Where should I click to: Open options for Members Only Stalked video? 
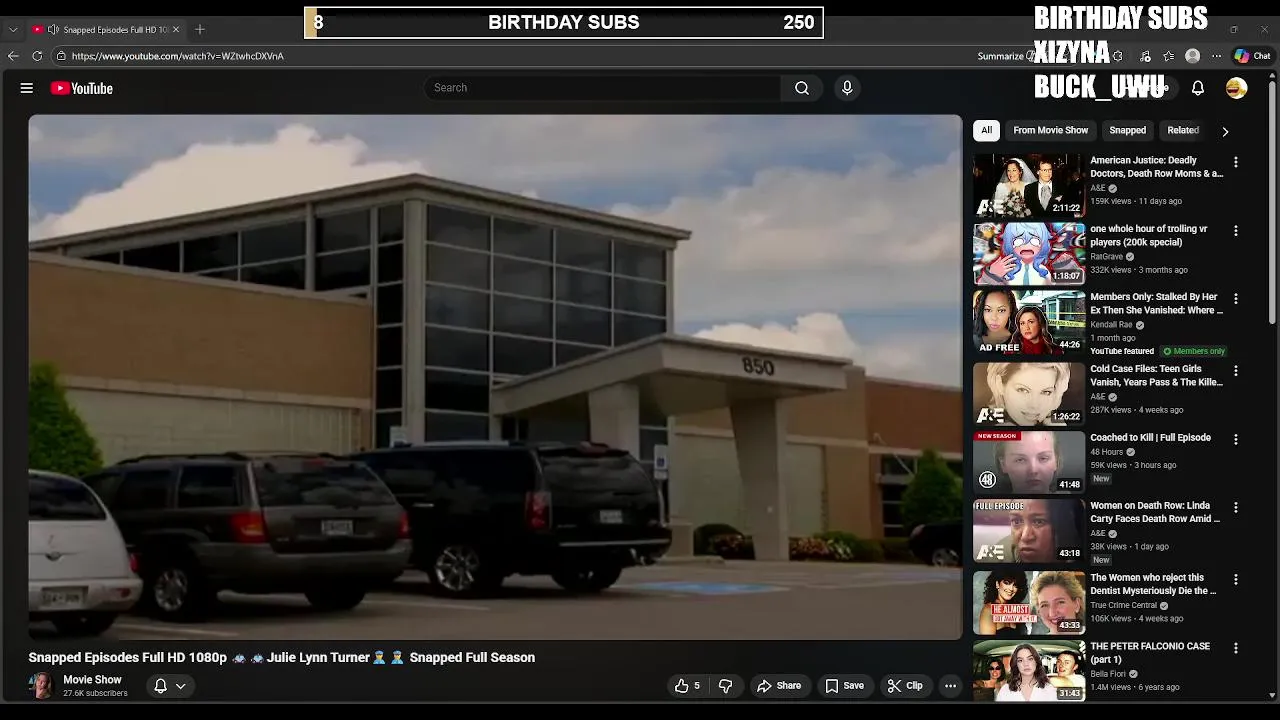coord(1236,299)
